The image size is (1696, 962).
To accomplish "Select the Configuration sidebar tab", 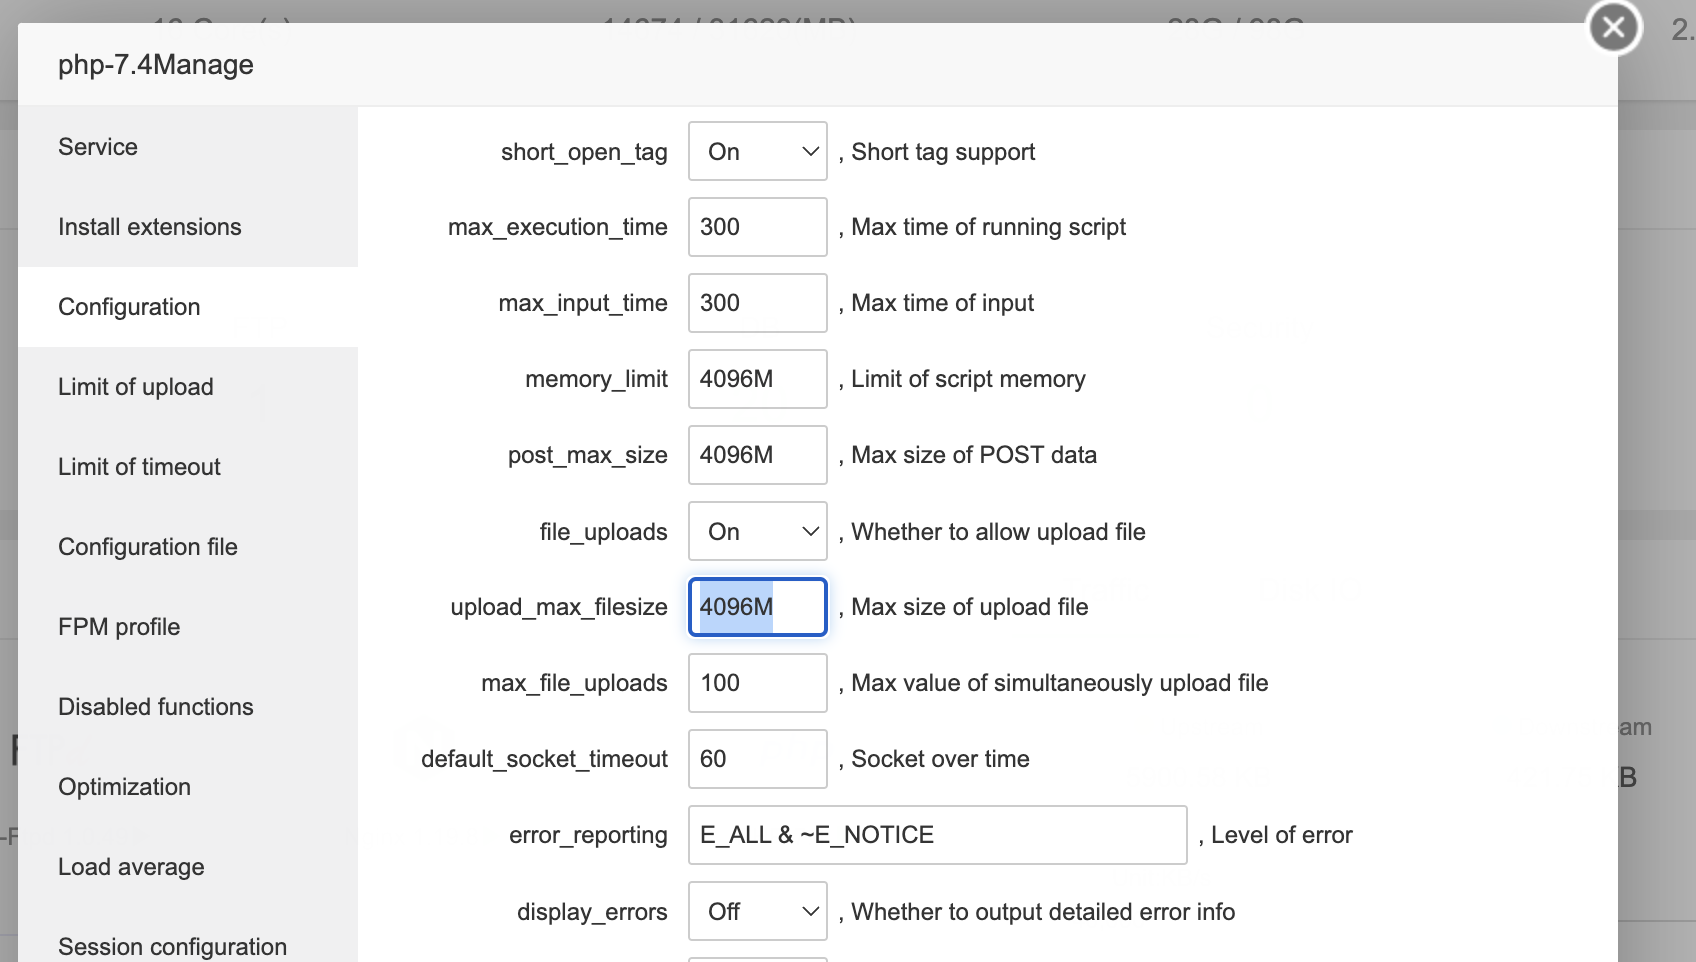I will pos(129,307).
